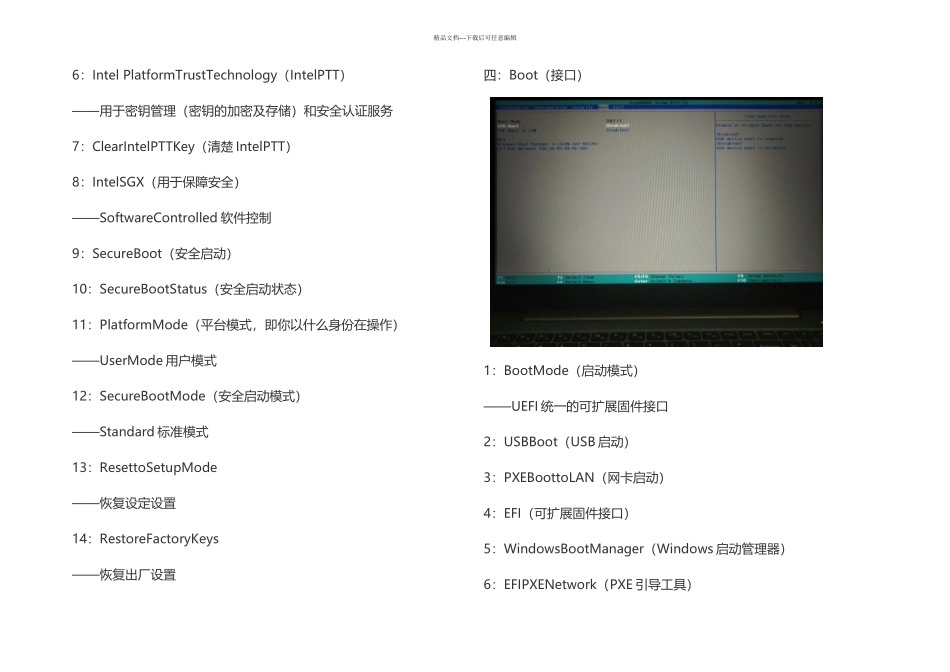
Task: Click line '6：EFIPXENetwork（PXE 引导工具）'
Action: pyautogui.click(x=588, y=585)
